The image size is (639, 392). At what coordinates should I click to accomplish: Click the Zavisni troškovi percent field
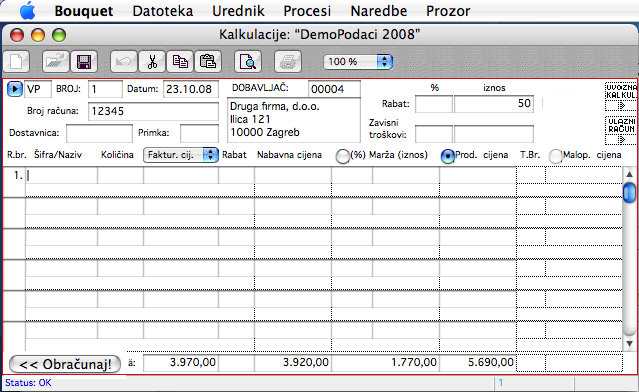click(434, 134)
